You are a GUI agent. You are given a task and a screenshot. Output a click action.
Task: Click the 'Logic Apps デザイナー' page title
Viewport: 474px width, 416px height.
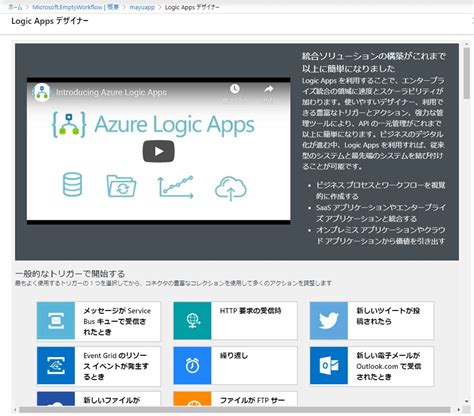pos(50,21)
